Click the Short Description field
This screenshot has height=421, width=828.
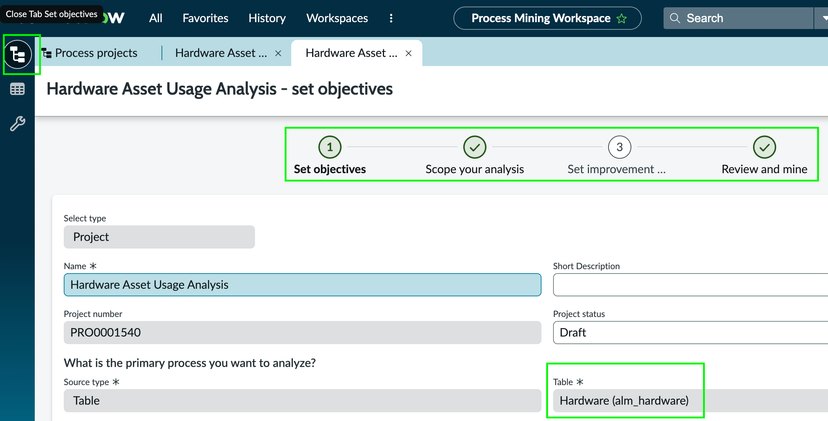click(x=690, y=284)
